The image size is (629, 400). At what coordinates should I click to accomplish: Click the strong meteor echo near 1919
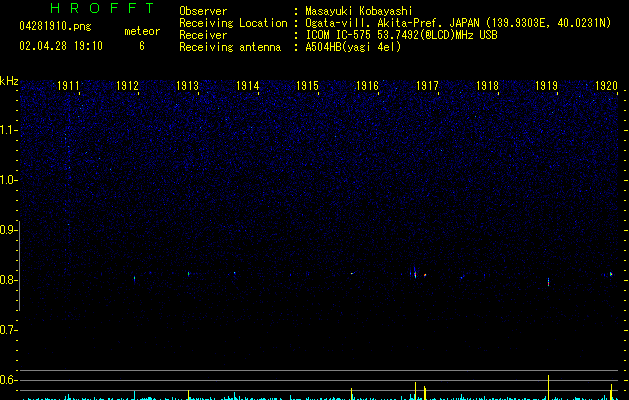pos(548,282)
